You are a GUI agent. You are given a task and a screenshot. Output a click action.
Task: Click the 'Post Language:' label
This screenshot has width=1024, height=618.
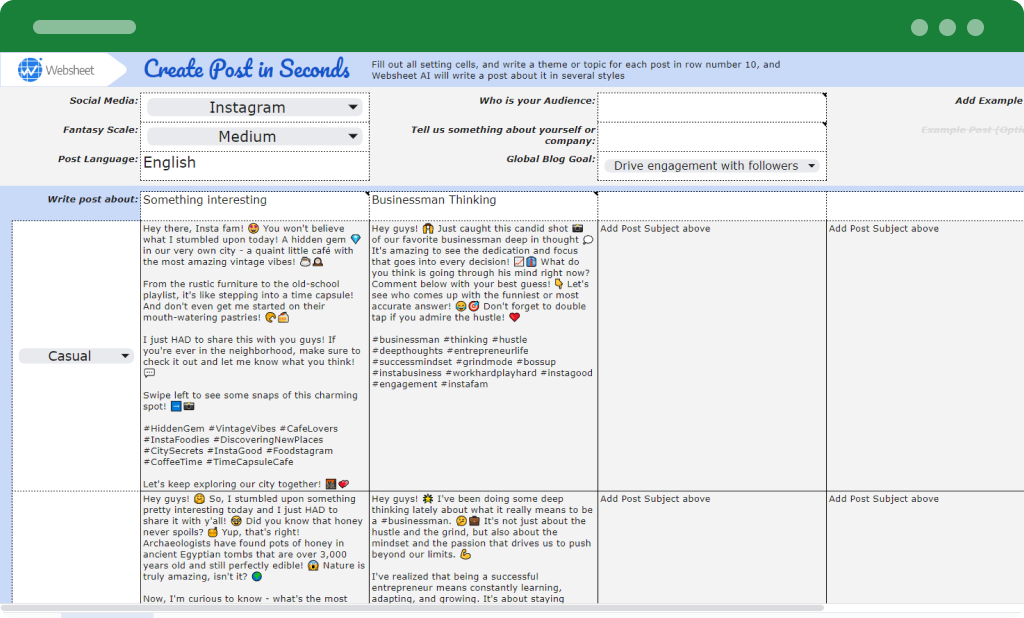pyautogui.click(x=98, y=159)
